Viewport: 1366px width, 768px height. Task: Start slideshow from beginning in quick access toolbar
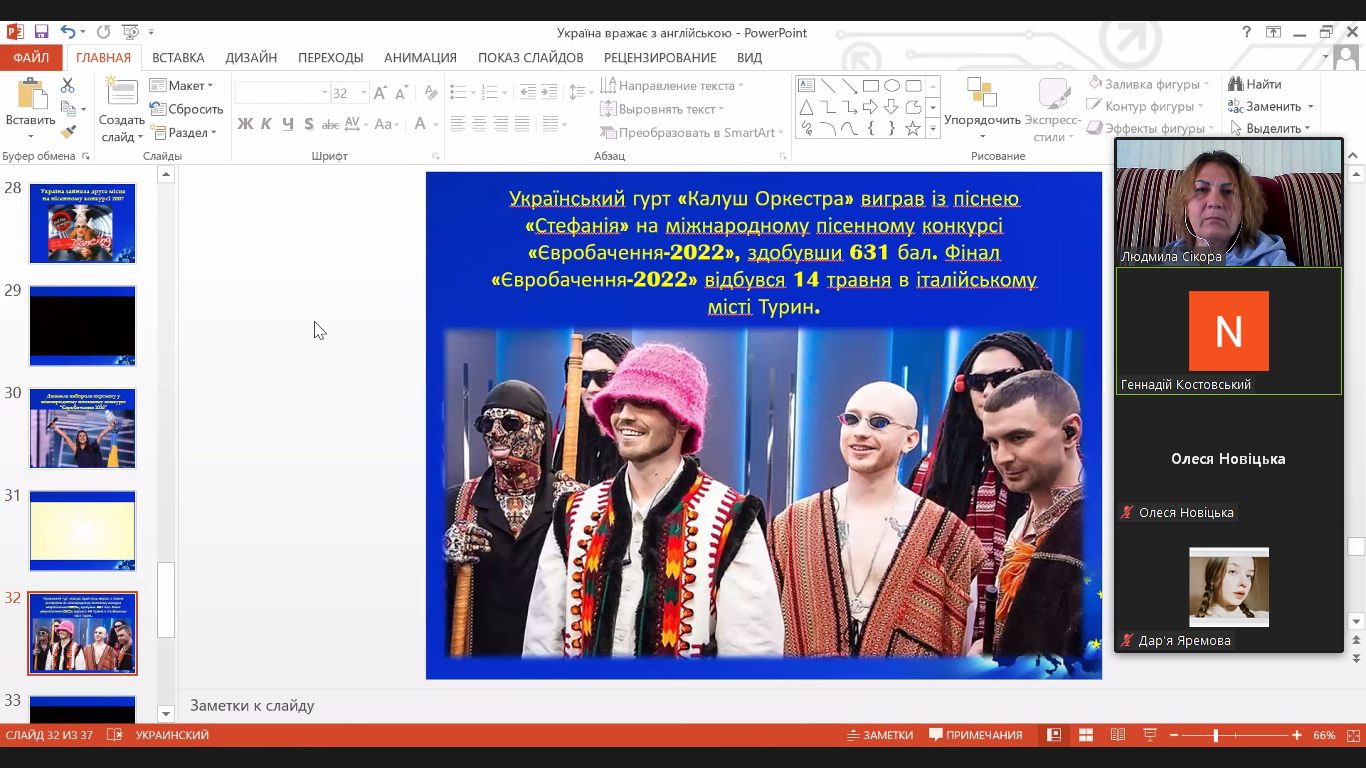click(x=128, y=32)
